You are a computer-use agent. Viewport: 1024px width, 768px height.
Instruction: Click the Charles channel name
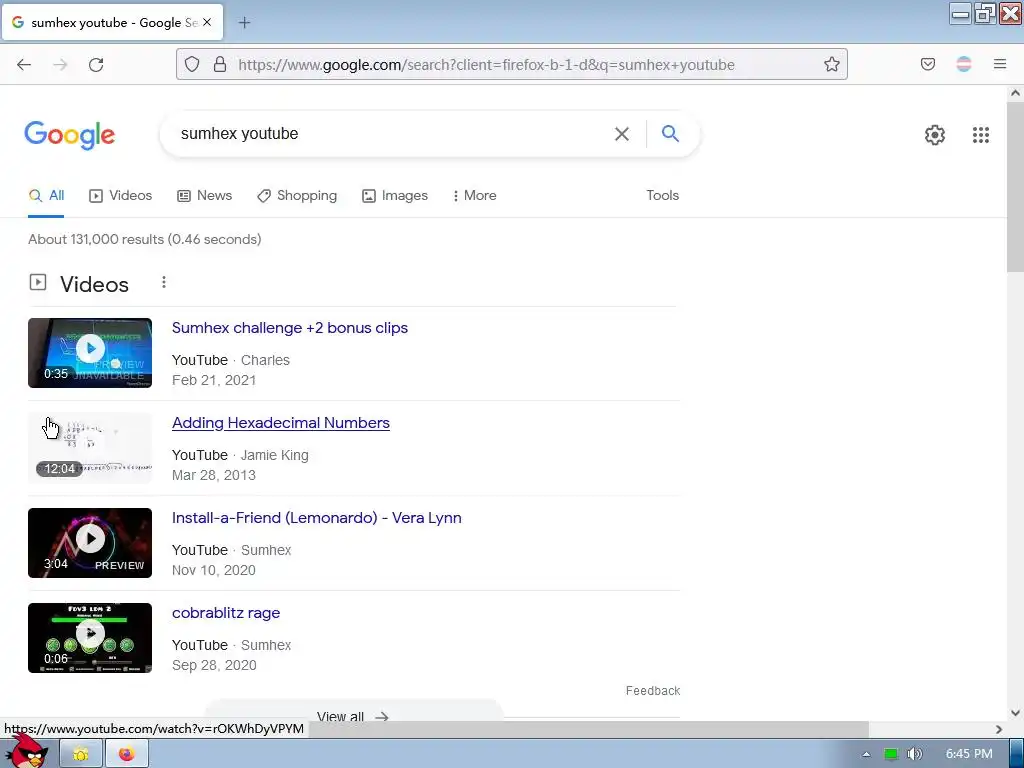(265, 360)
